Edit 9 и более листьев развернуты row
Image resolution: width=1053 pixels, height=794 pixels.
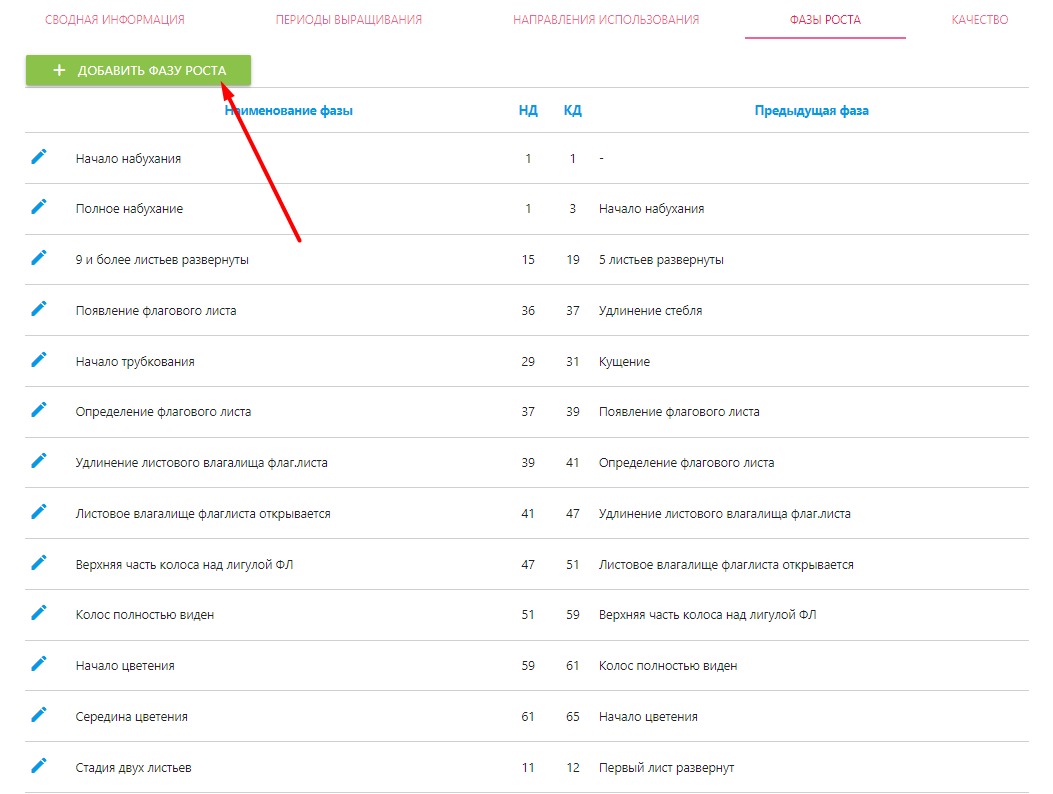tap(39, 258)
